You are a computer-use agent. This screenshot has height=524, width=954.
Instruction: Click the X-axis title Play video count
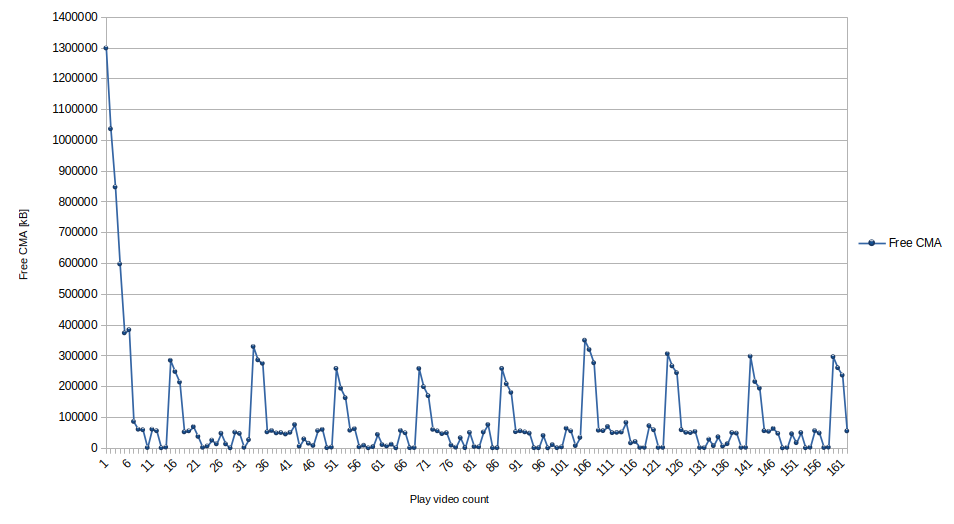[449, 499]
